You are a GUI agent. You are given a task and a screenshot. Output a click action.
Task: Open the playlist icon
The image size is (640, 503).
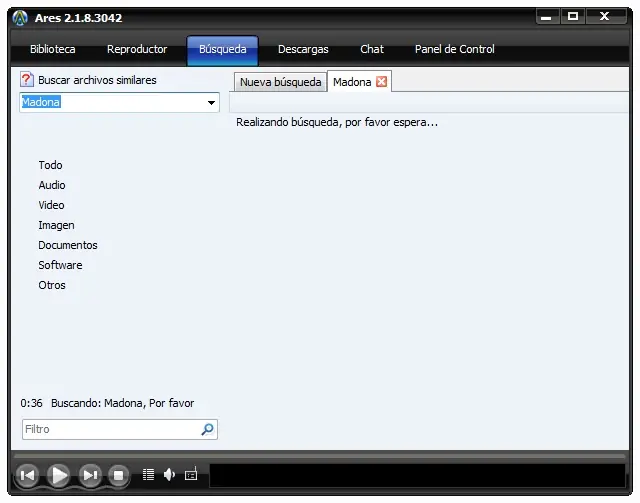(148, 474)
